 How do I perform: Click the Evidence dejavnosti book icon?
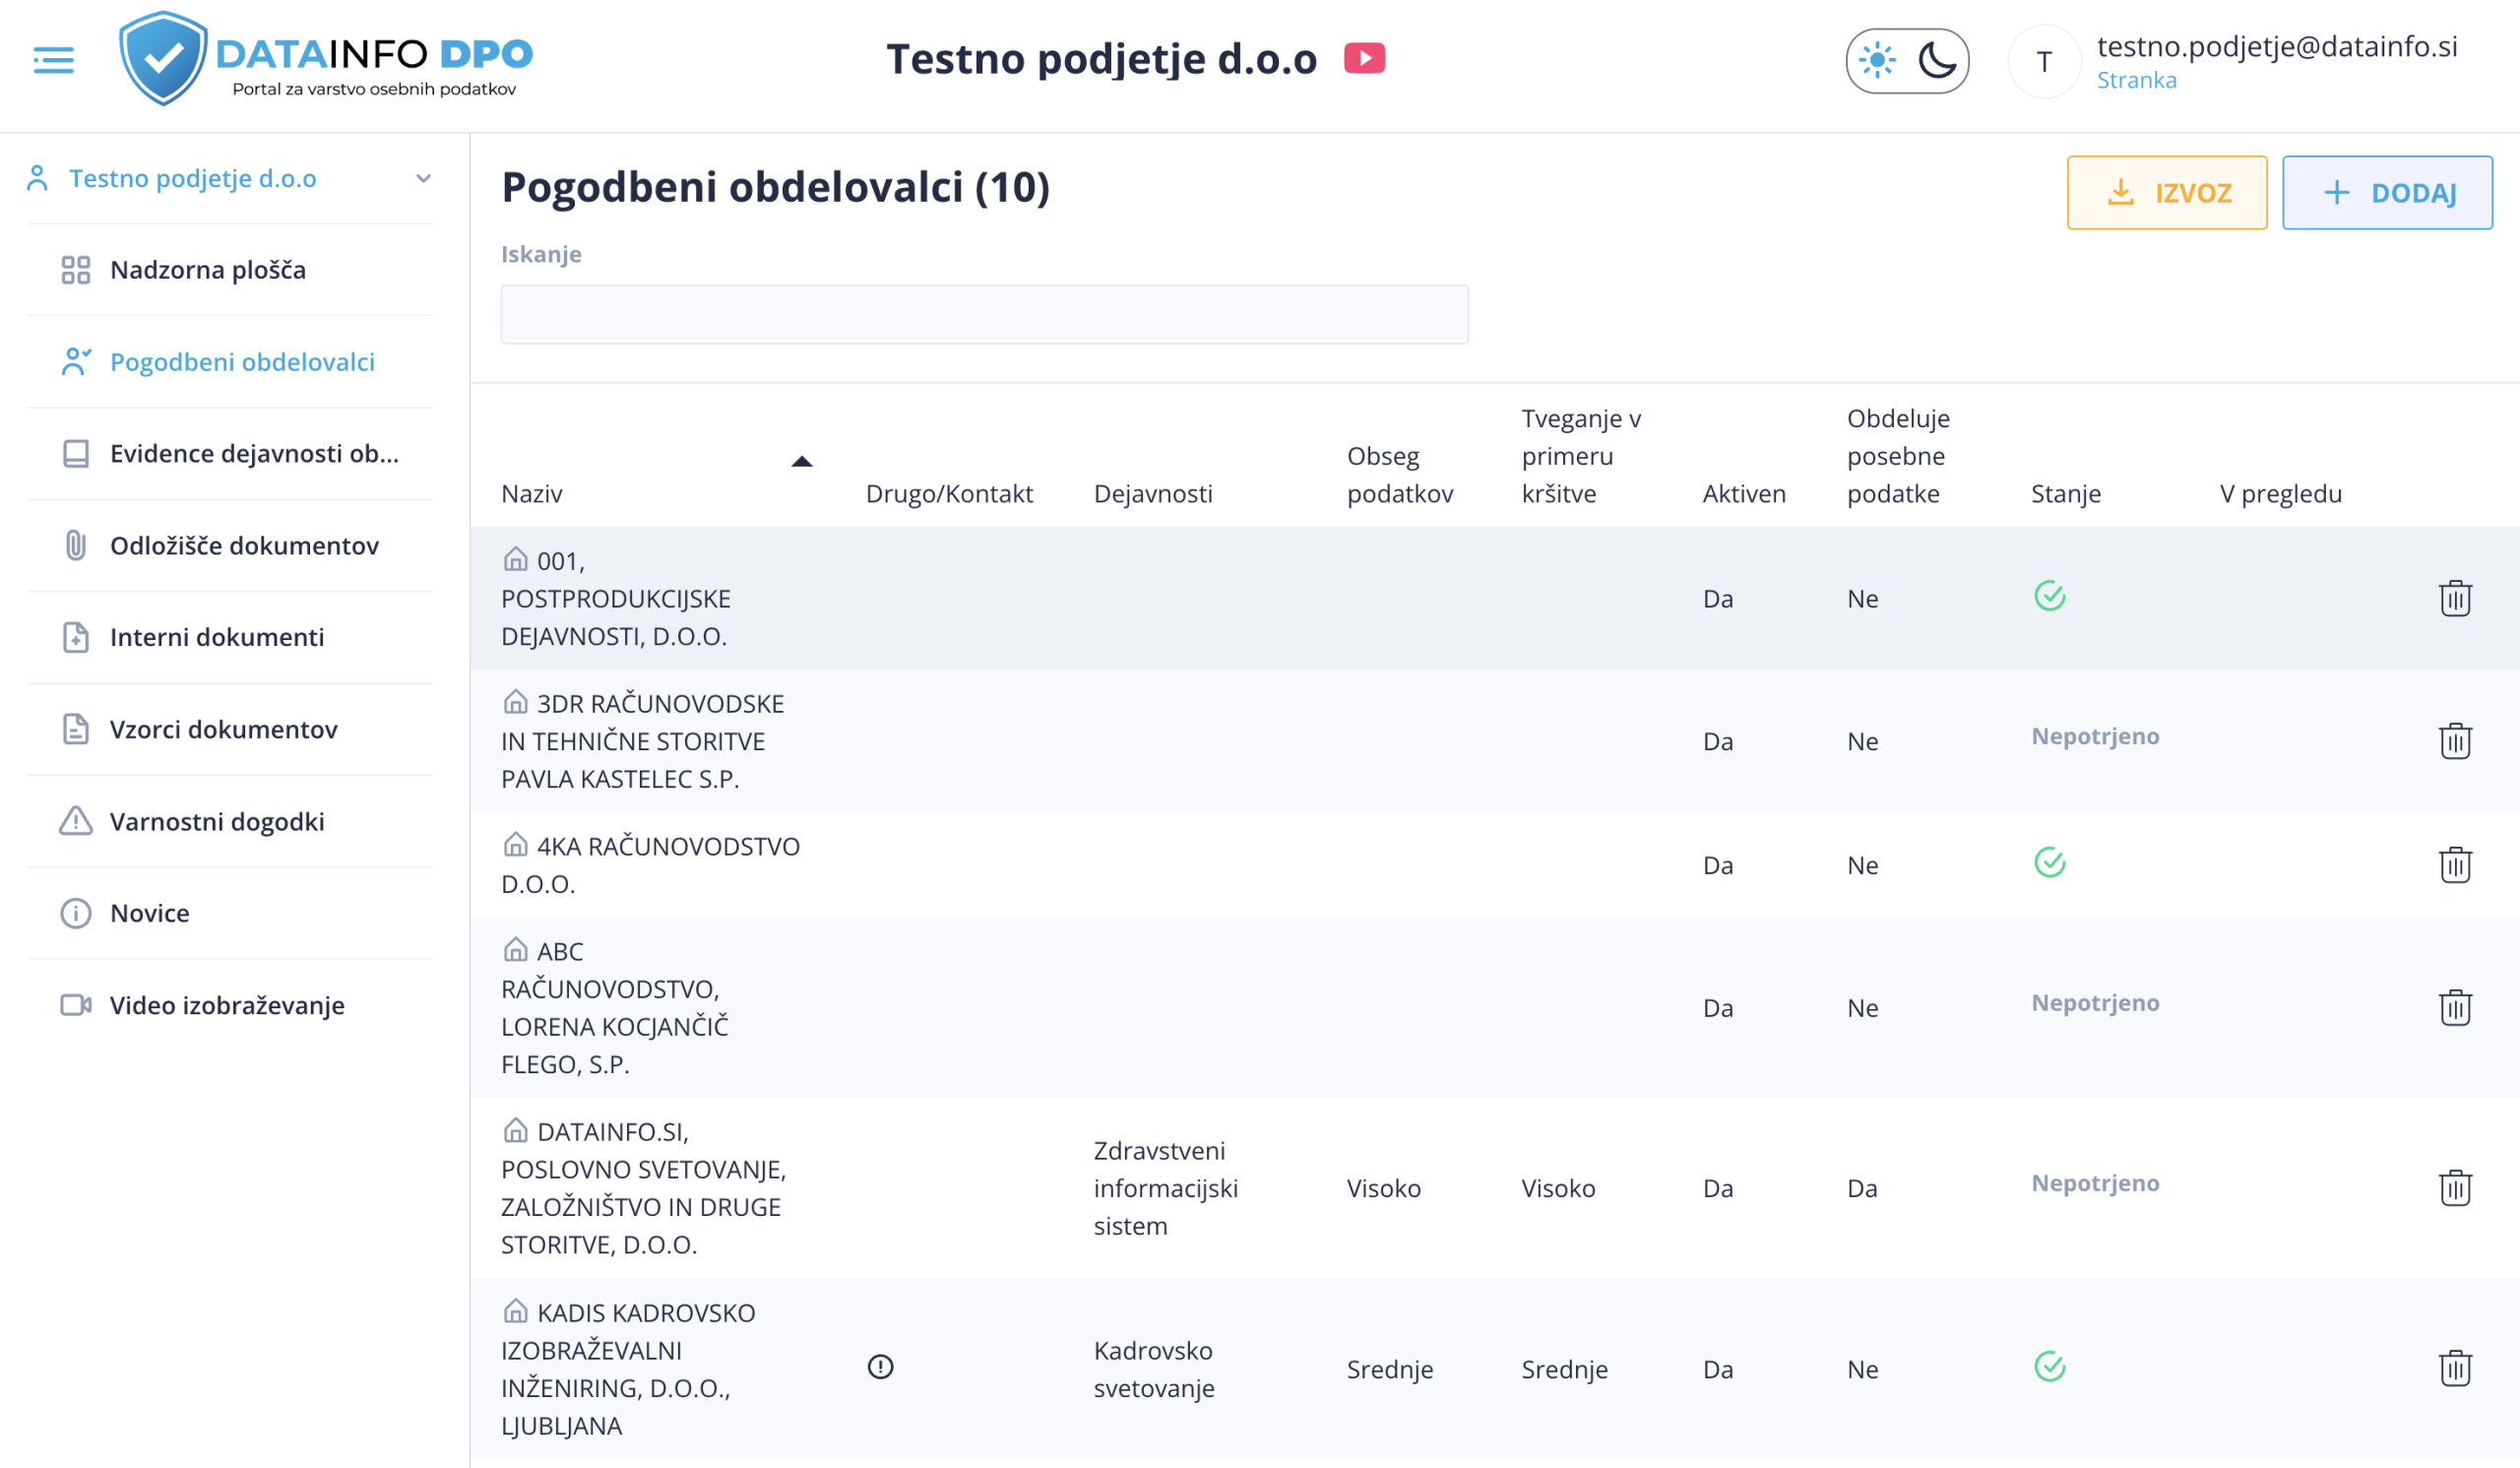pyautogui.click(x=76, y=454)
